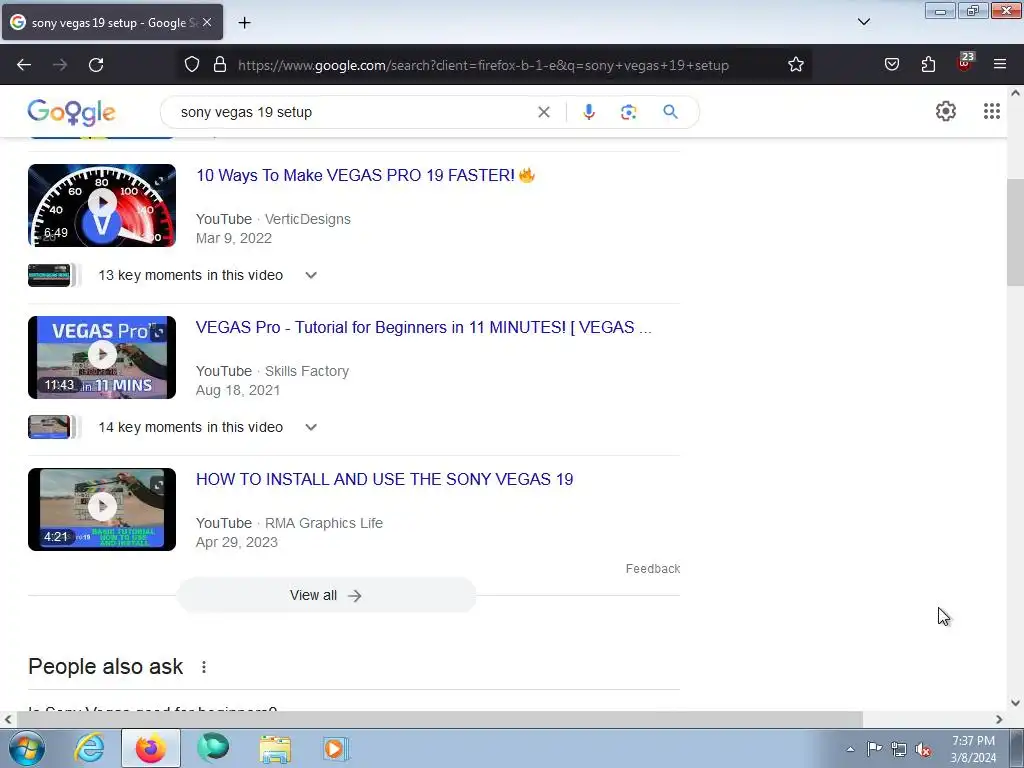Go back with the browser back arrow
Viewport: 1024px width, 768px height.
coord(24,65)
